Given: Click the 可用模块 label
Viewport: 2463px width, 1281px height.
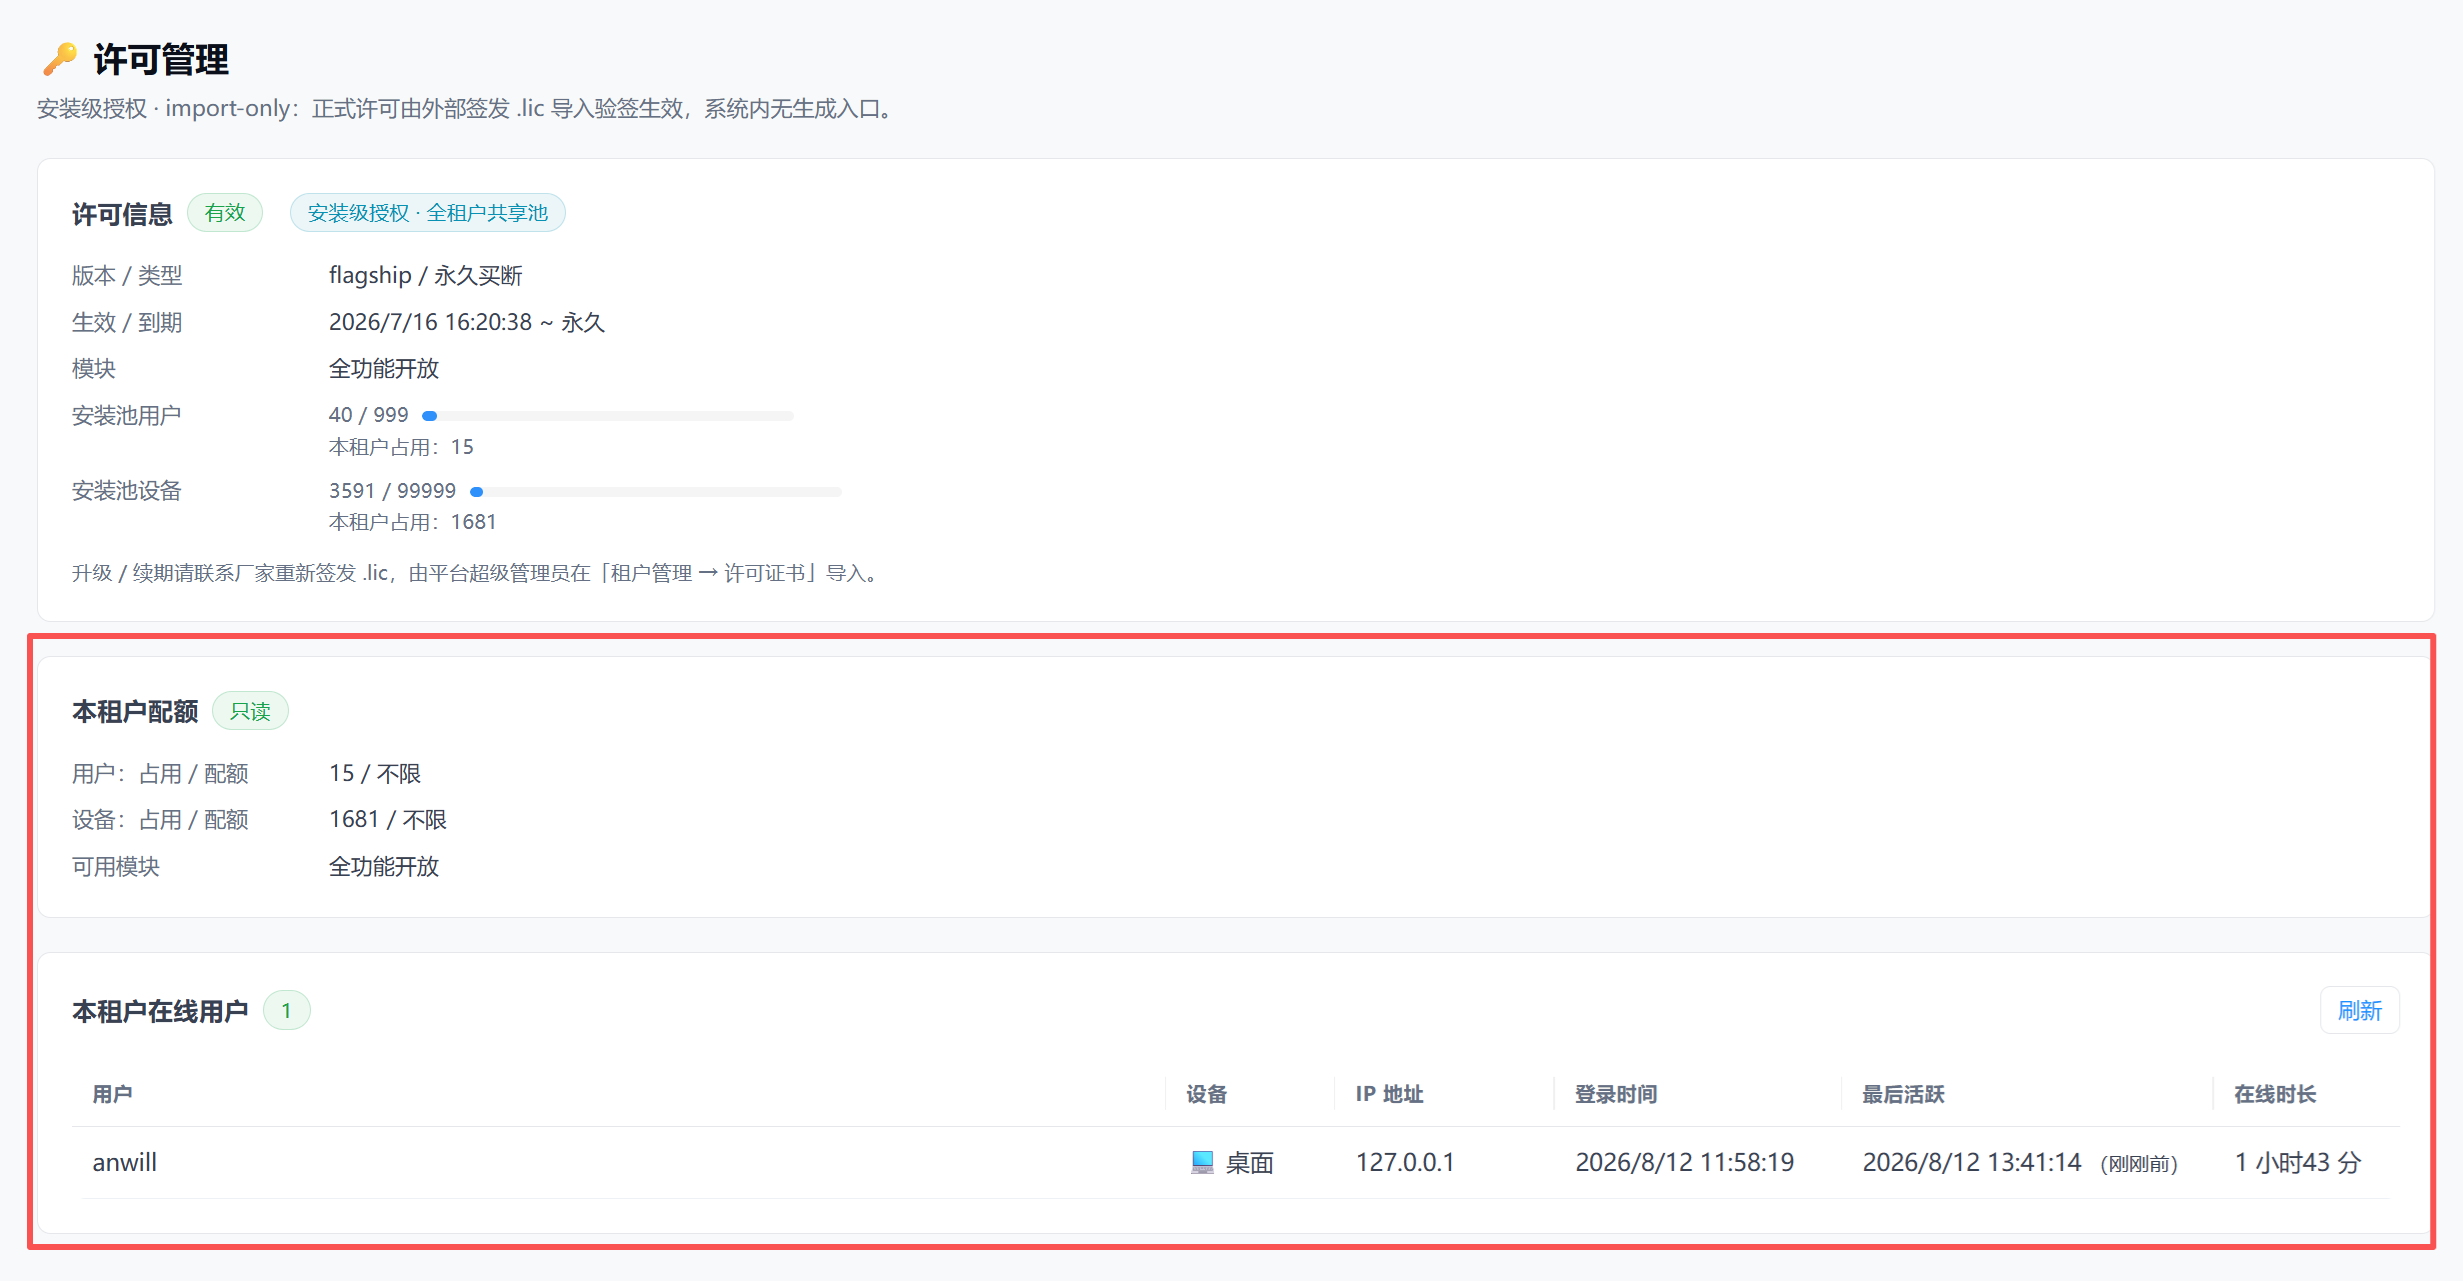Looking at the screenshot, I should (x=115, y=866).
